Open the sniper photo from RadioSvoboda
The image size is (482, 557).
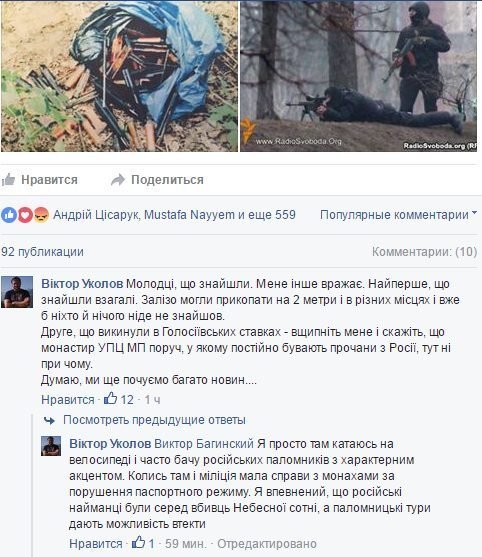point(359,76)
